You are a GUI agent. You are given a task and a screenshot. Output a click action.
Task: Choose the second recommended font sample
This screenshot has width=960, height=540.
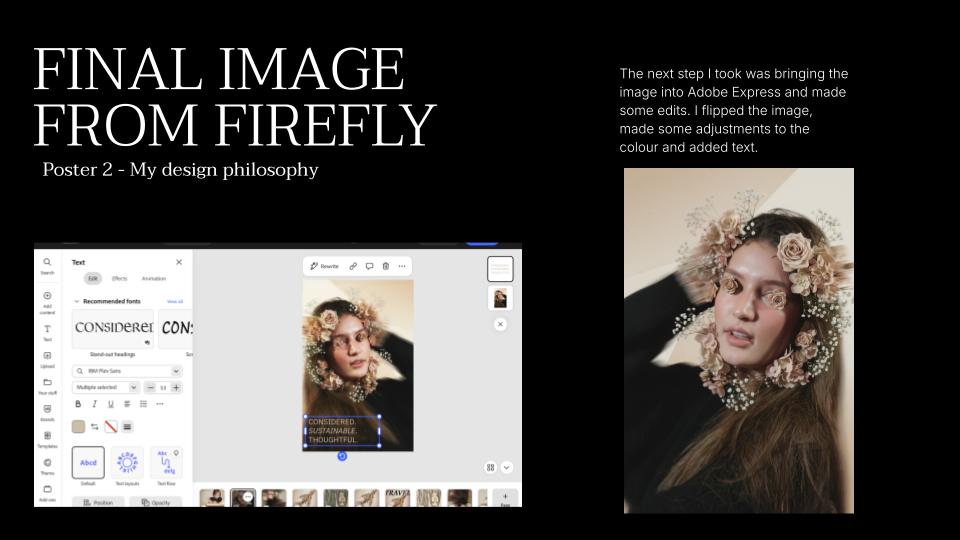[x=176, y=328]
